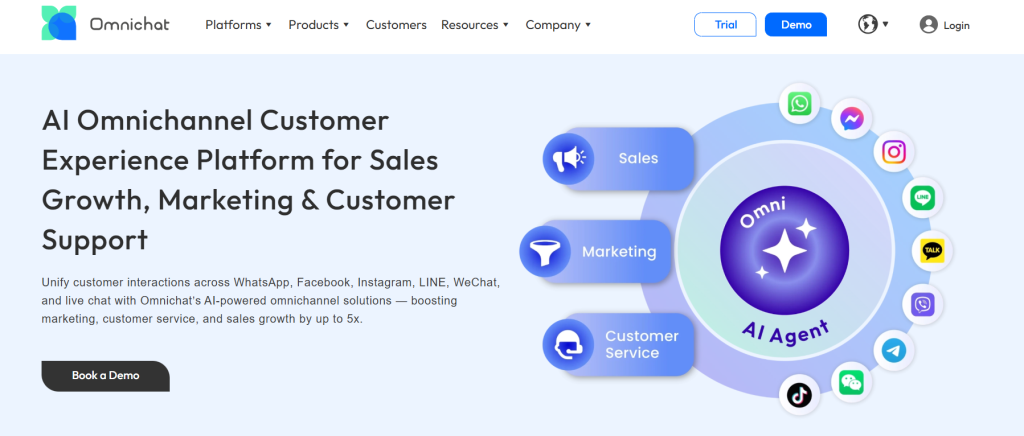Click the KakaoTalk channel icon

pos(932,251)
